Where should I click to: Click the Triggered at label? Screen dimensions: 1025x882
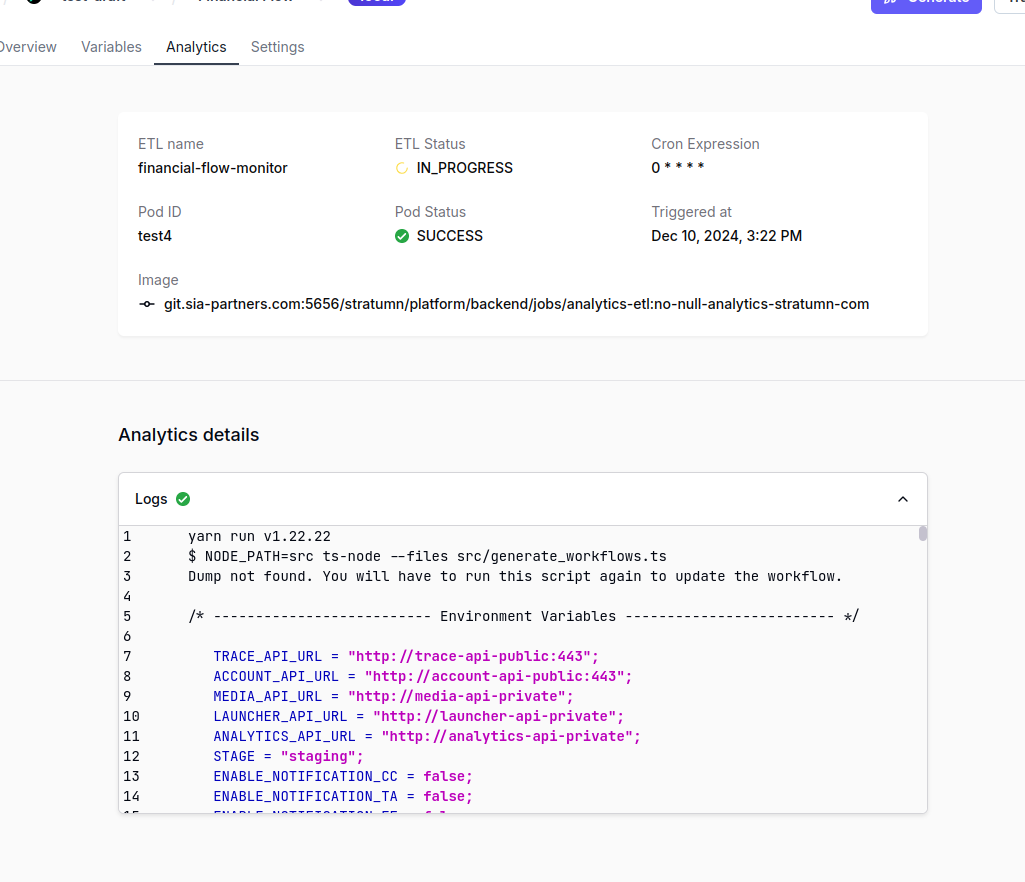point(692,212)
